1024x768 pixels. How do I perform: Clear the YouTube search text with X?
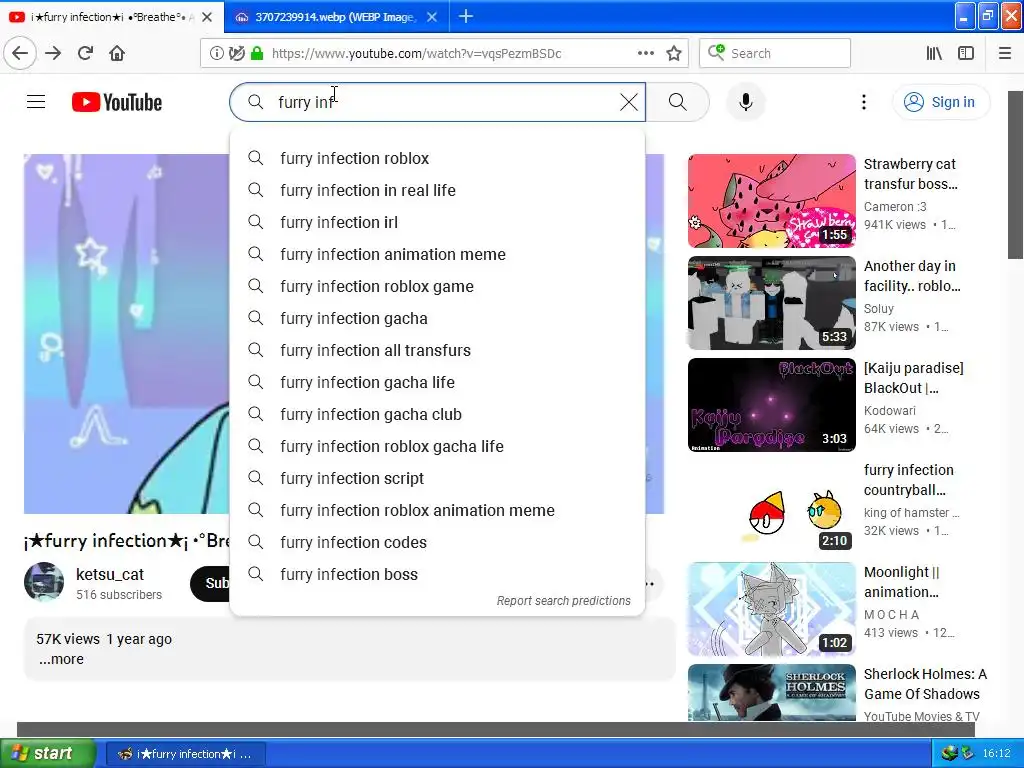(629, 102)
